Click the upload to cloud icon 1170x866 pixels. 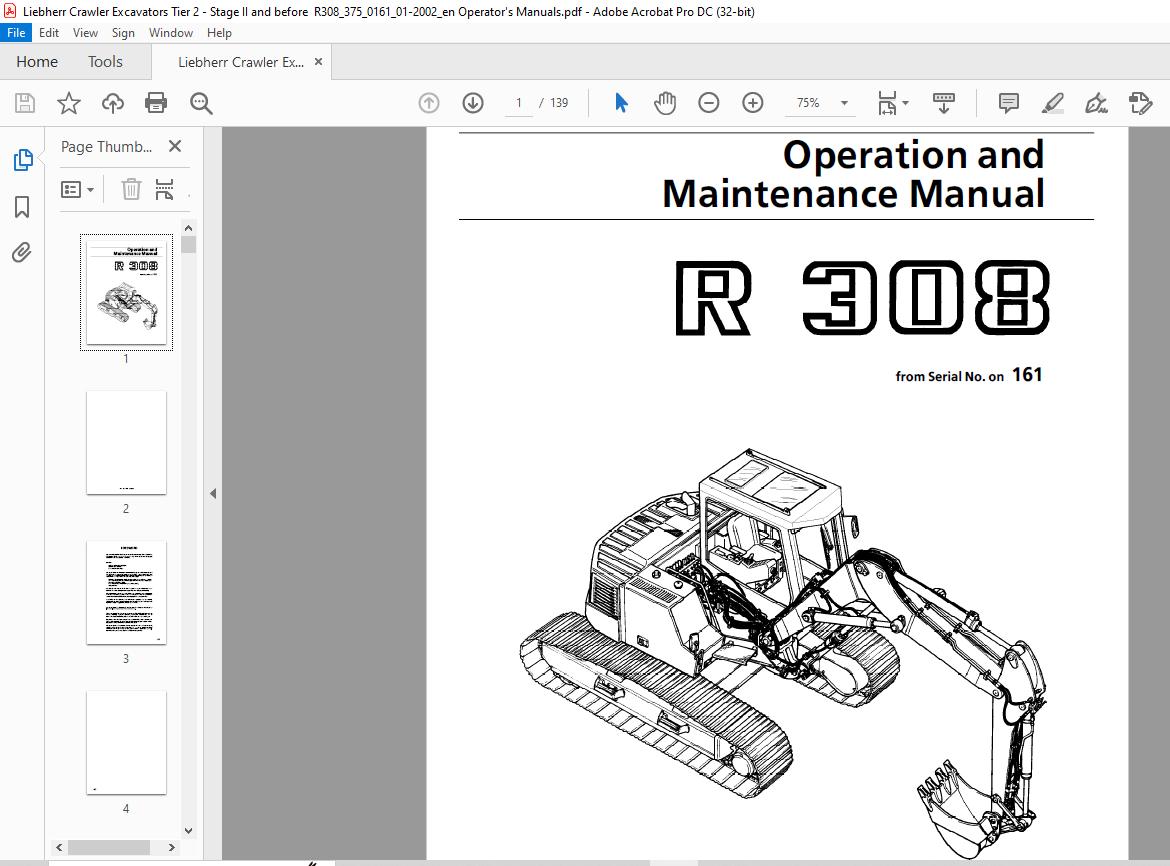pos(113,103)
